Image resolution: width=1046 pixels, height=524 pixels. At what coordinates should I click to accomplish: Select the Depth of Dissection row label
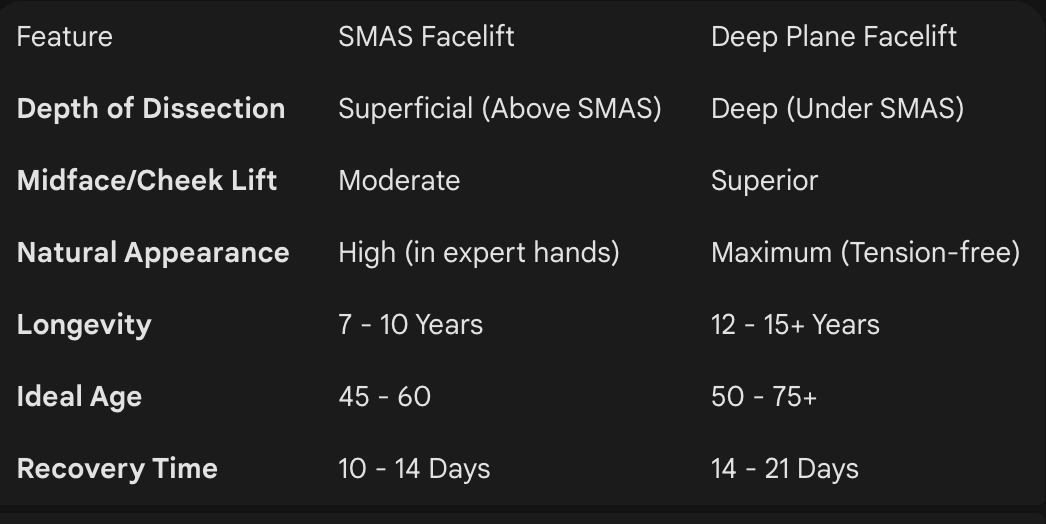[x=151, y=109]
